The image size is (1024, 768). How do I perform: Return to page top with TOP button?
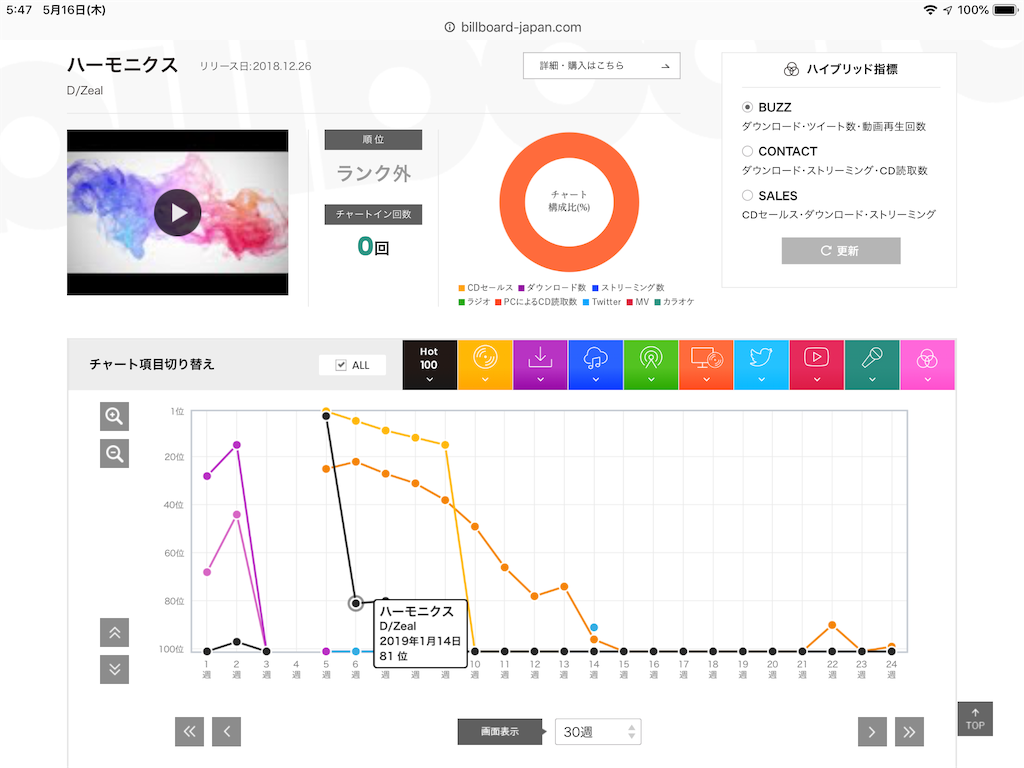pos(975,719)
